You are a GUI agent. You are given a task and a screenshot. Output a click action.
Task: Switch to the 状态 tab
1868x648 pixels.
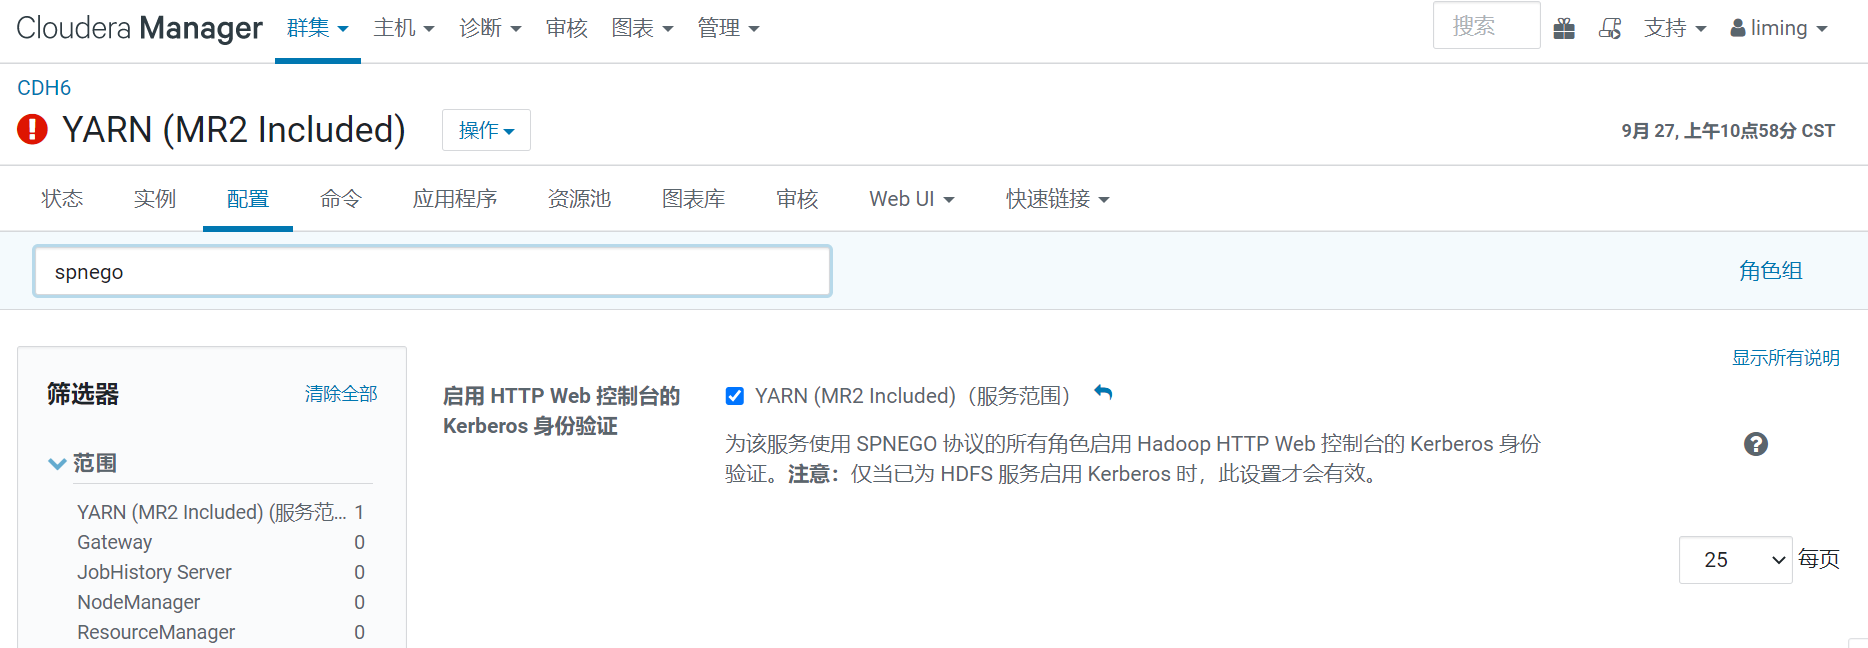[62, 199]
